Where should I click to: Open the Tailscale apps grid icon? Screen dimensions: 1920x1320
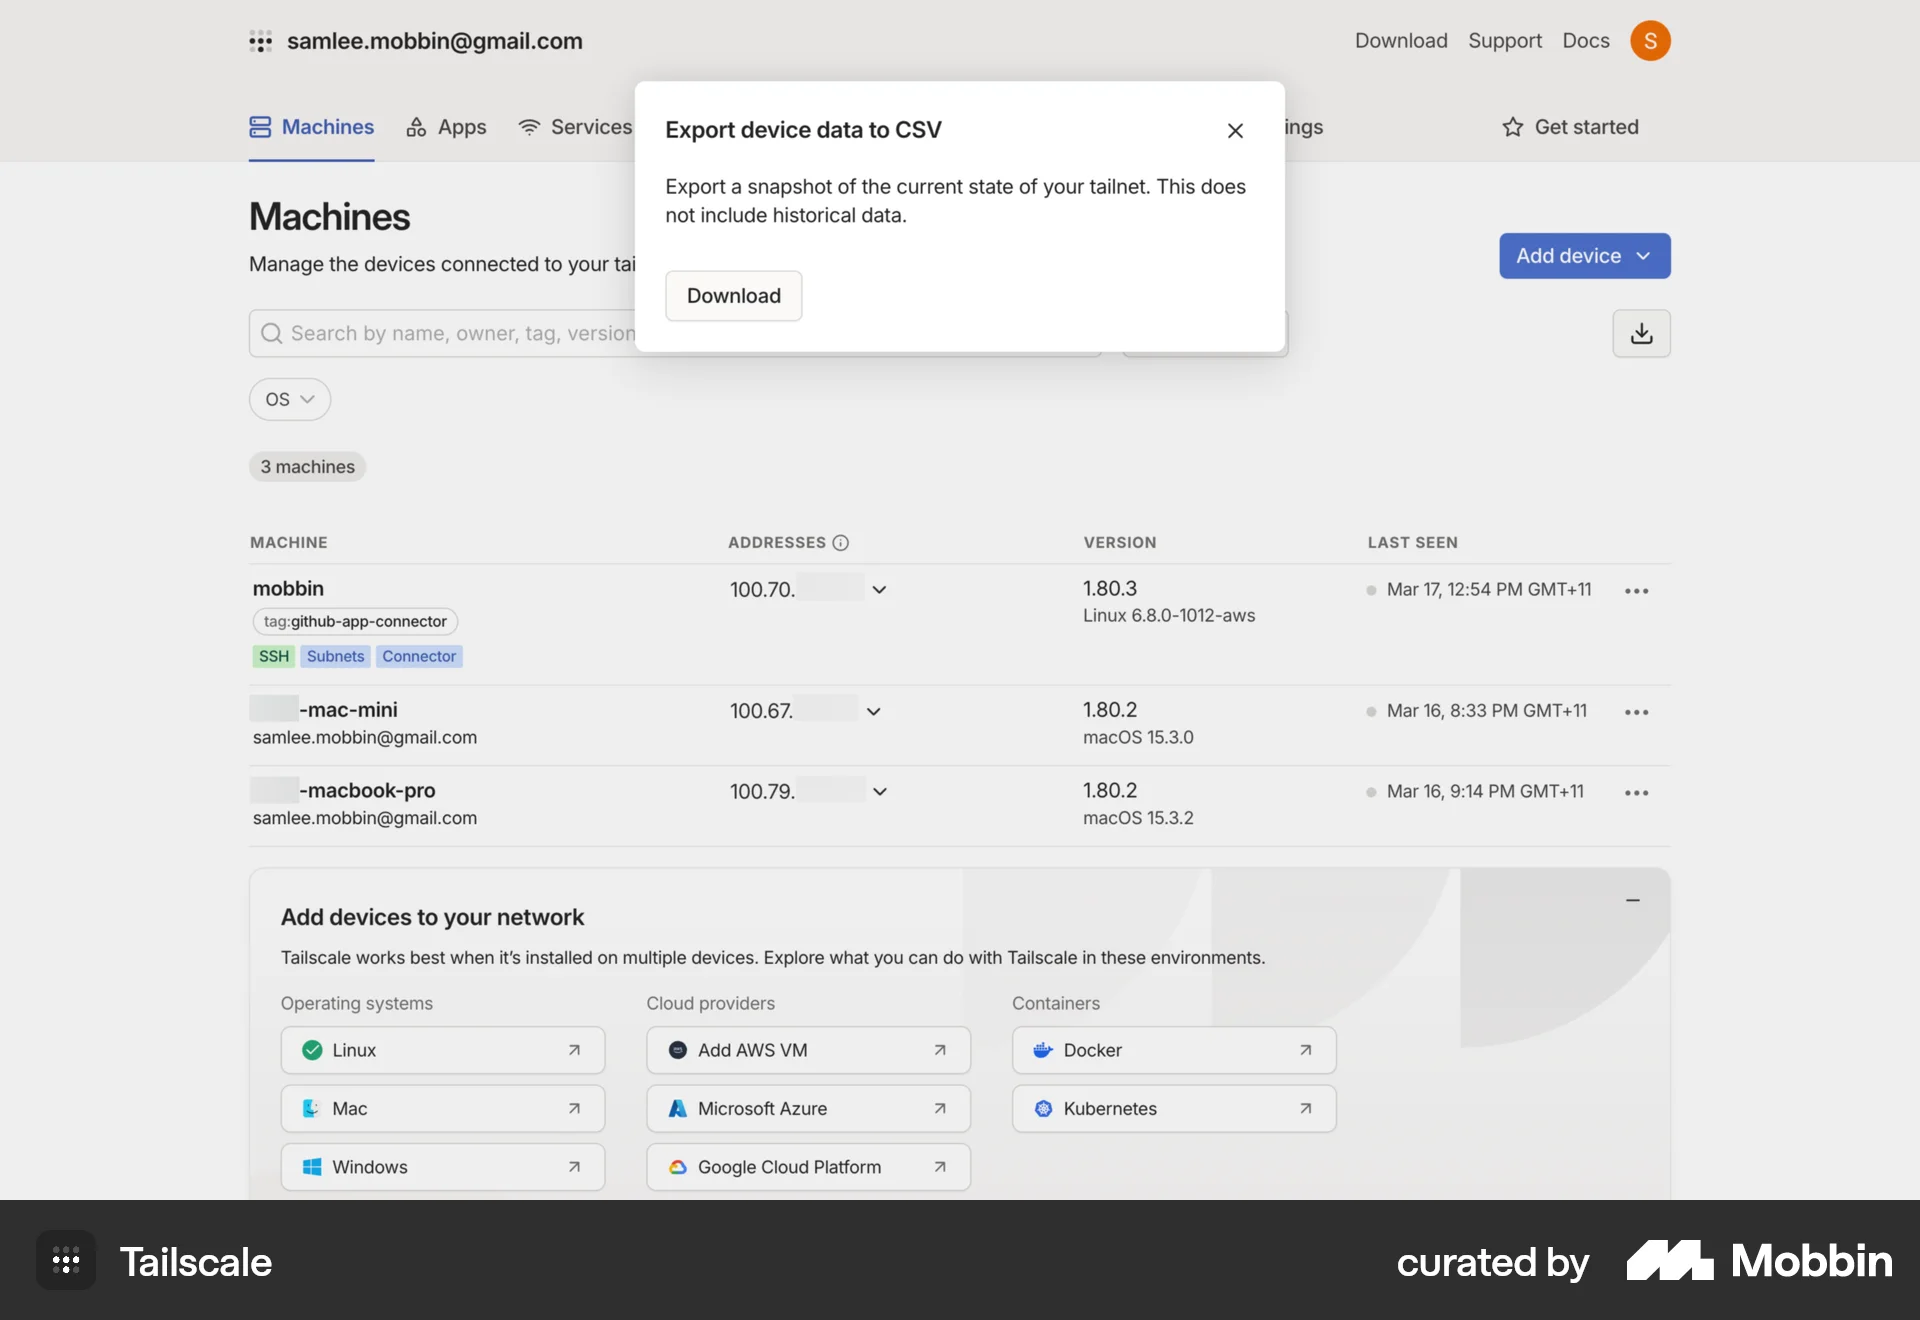[x=261, y=41]
